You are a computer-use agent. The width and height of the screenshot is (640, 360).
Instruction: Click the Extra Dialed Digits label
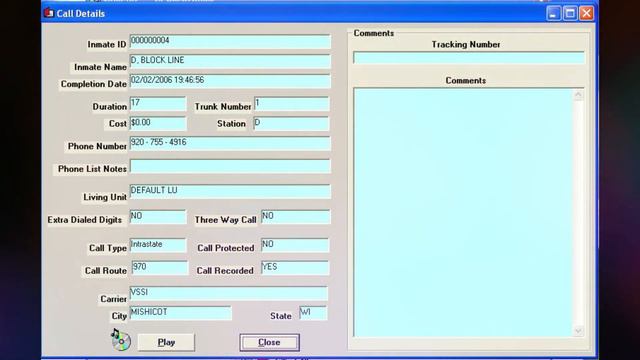click(x=84, y=220)
